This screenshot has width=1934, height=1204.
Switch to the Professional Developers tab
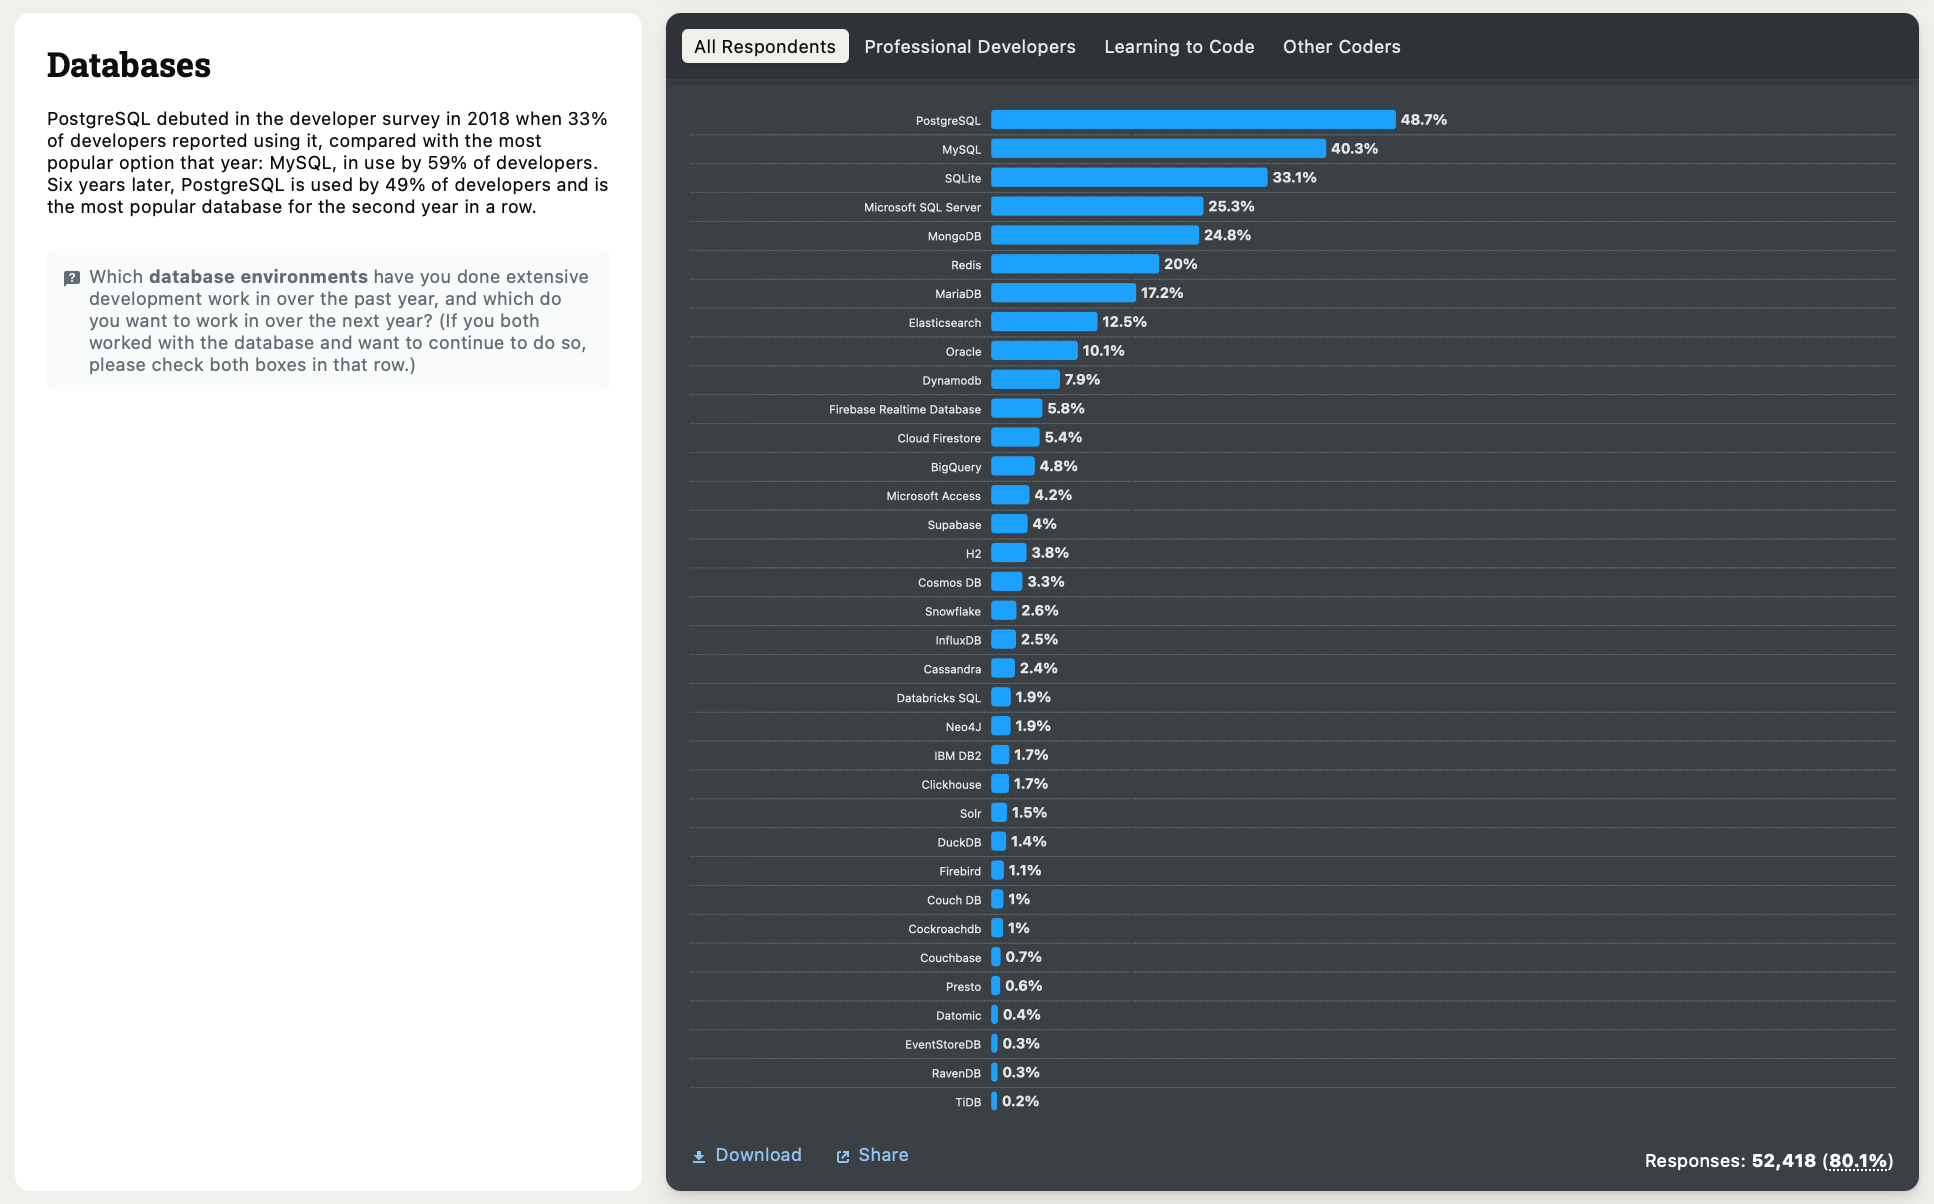click(970, 46)
